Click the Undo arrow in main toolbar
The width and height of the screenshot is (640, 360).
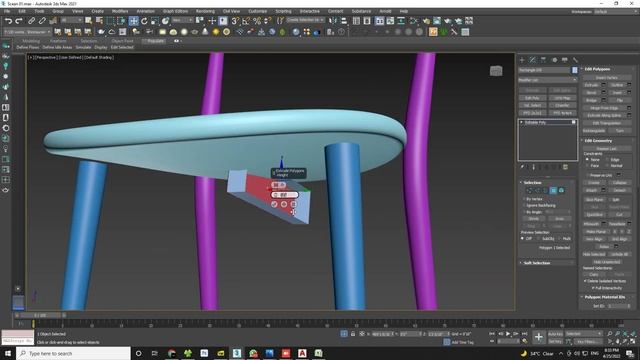(8, 20)
